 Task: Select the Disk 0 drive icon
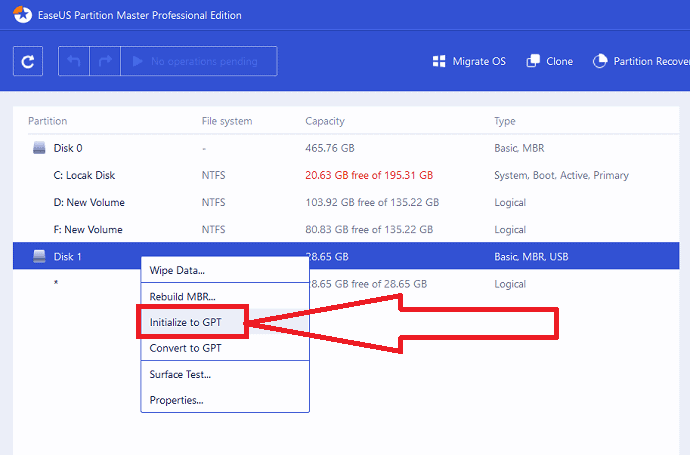pos(39,148)
